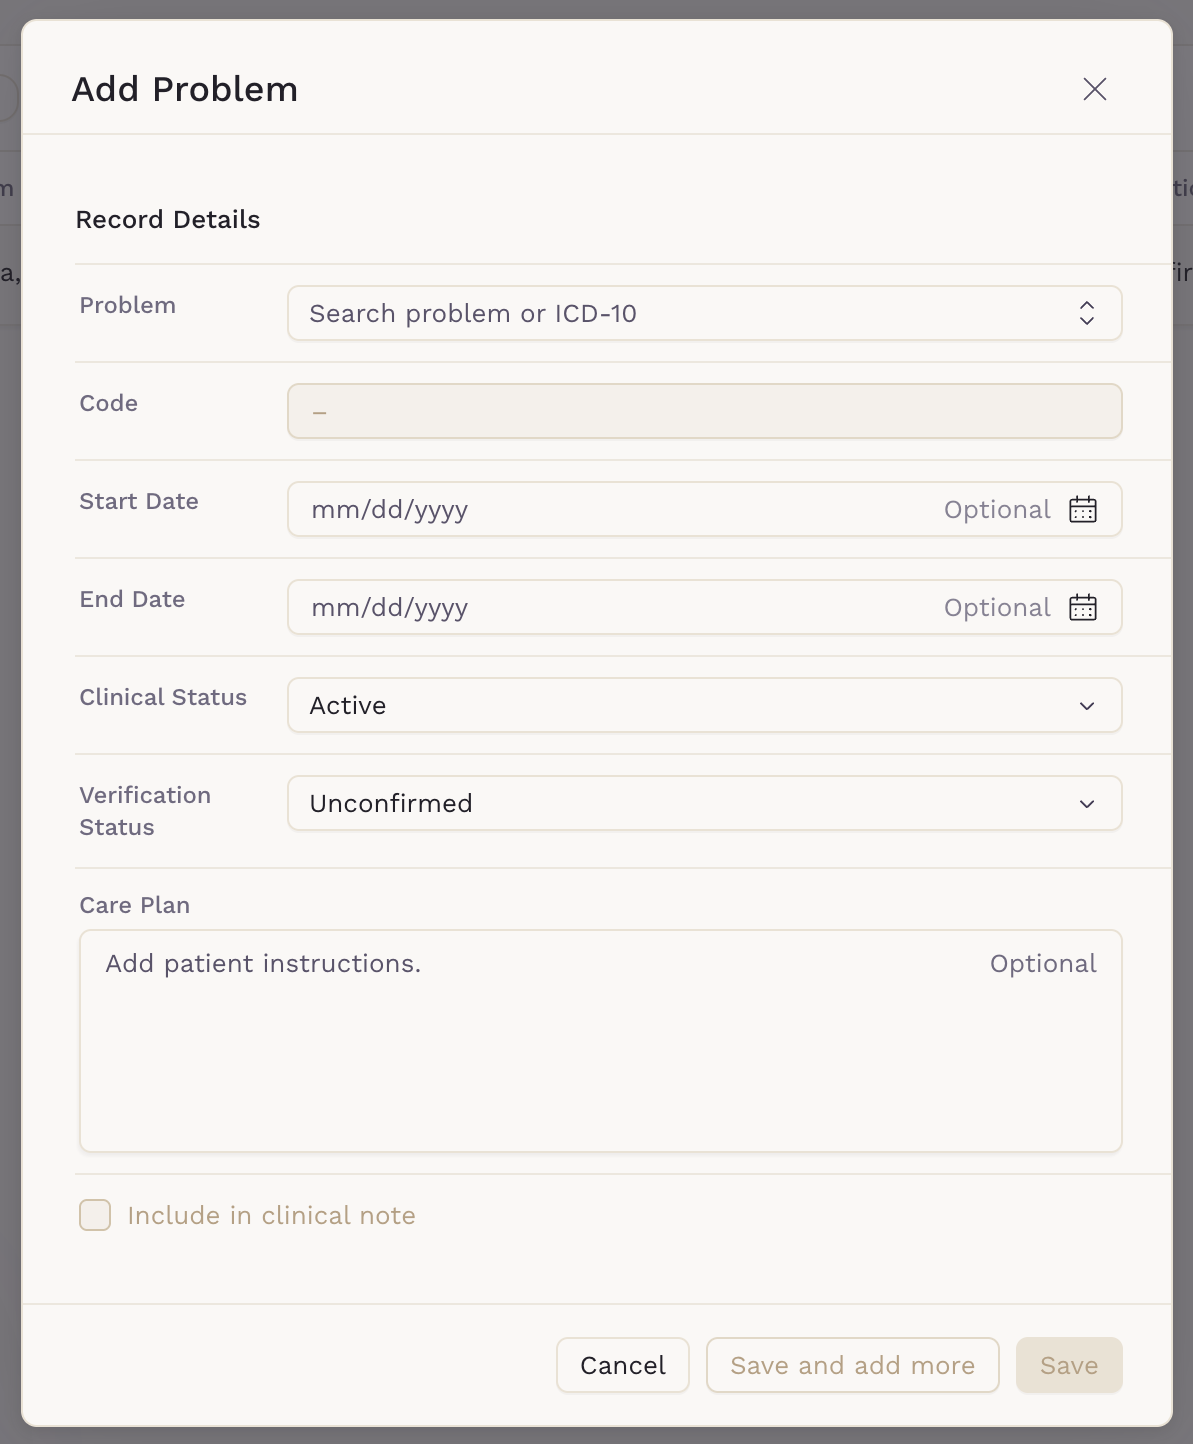This screenshot has width=1193, height=1444.
Task: Click the Code field
Action: pyautogui.click(x=704, y=411)
